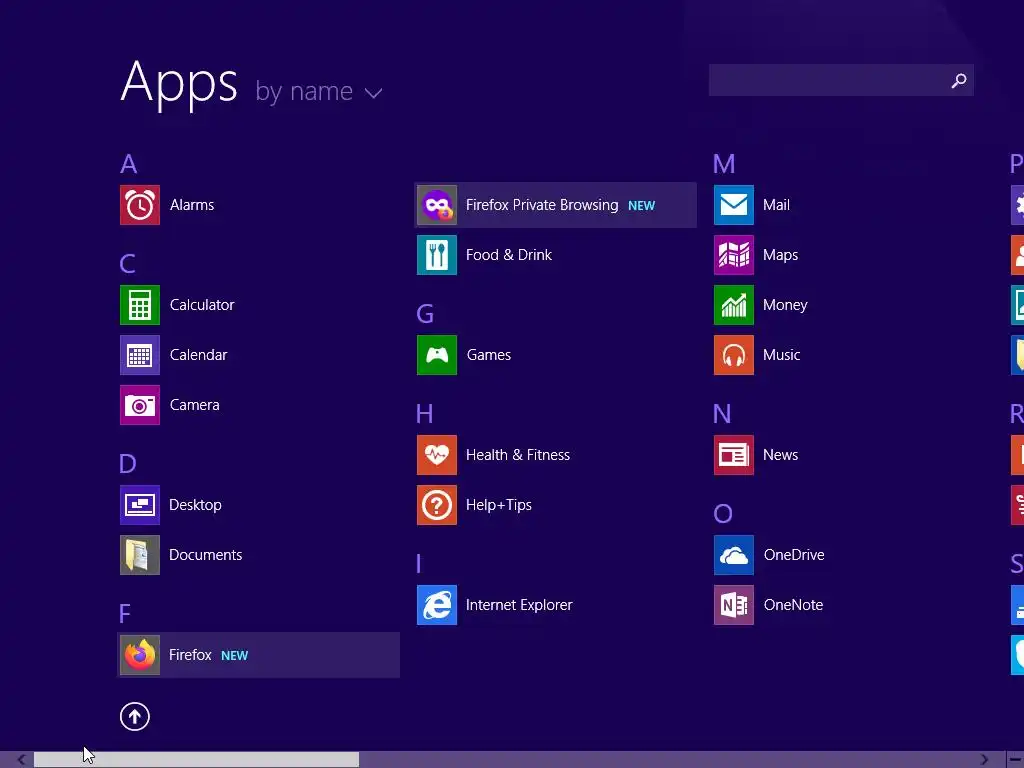1024x768 pixels.
Task: Launch the Calculator app icon
Action: coord(140,305)
